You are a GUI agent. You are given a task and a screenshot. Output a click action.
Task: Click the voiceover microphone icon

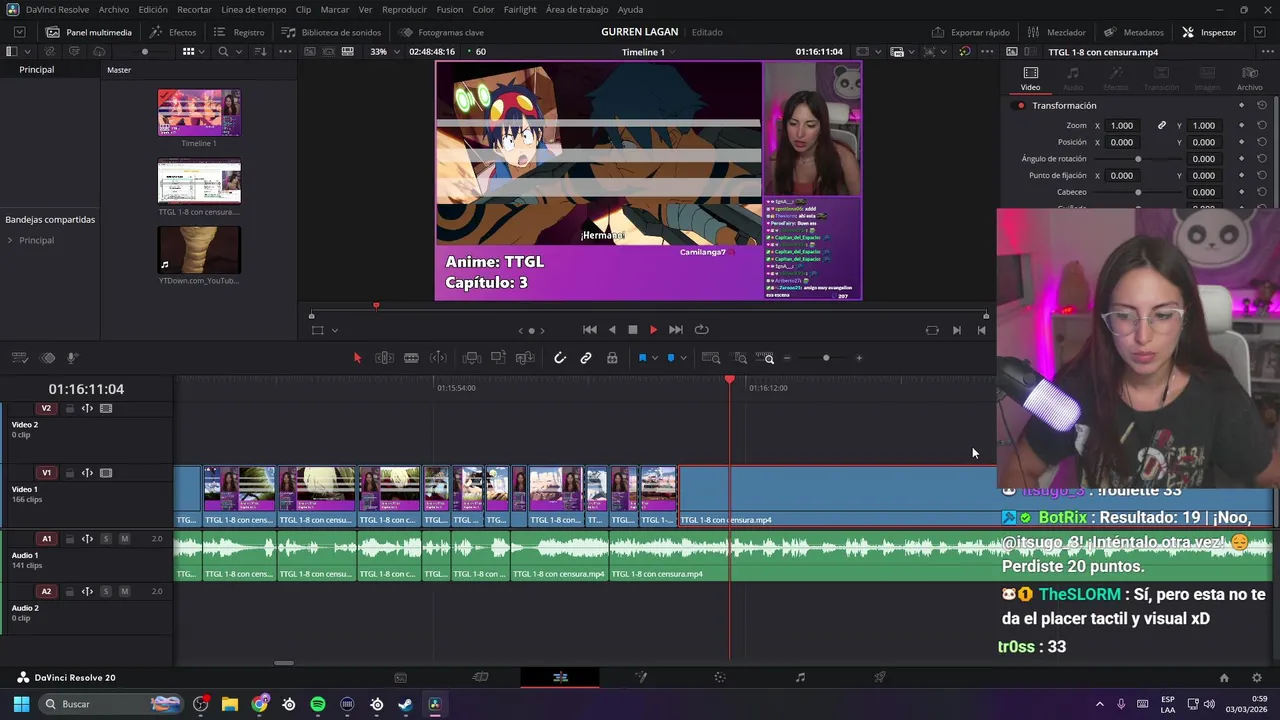[x=72, y=358]
